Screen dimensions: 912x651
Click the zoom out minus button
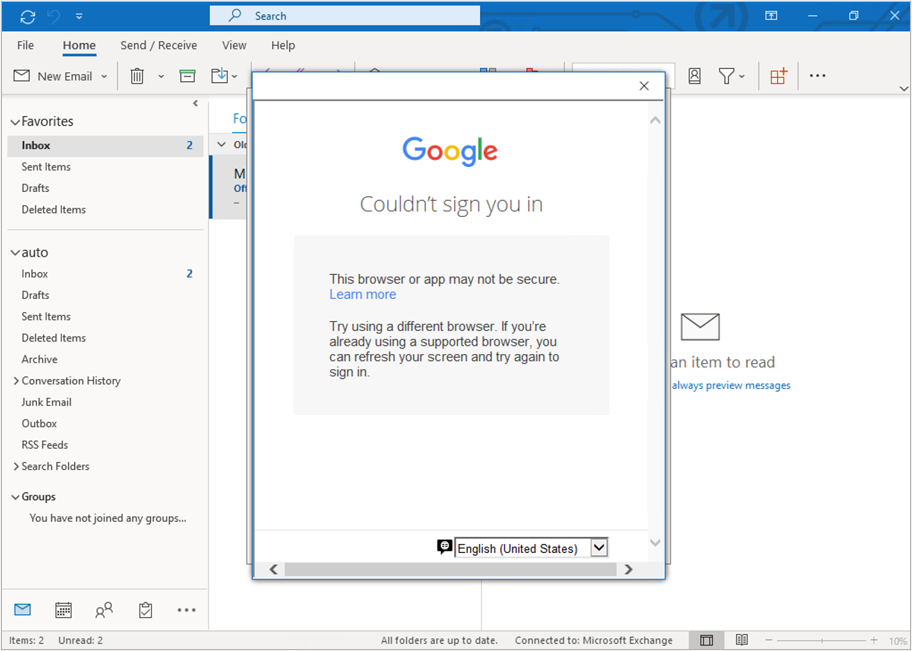tap(770, 641)
